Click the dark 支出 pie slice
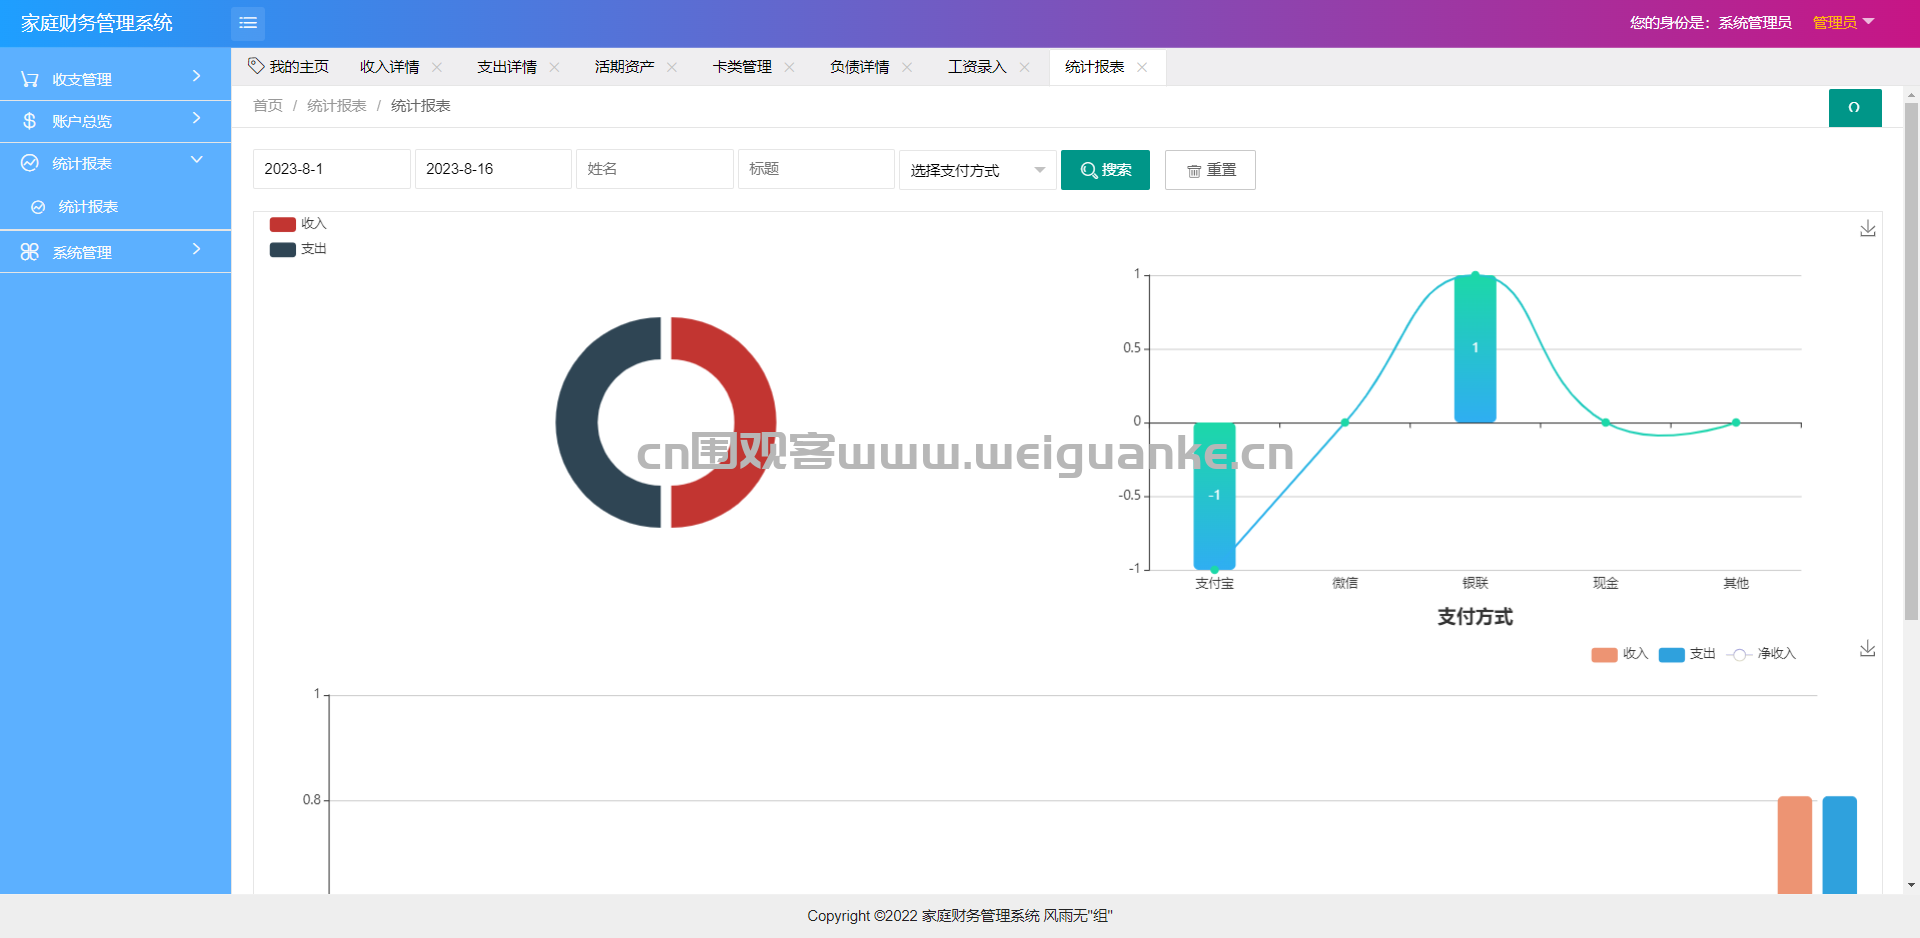This screenshot has width=1920, height=938. point(577,423)
